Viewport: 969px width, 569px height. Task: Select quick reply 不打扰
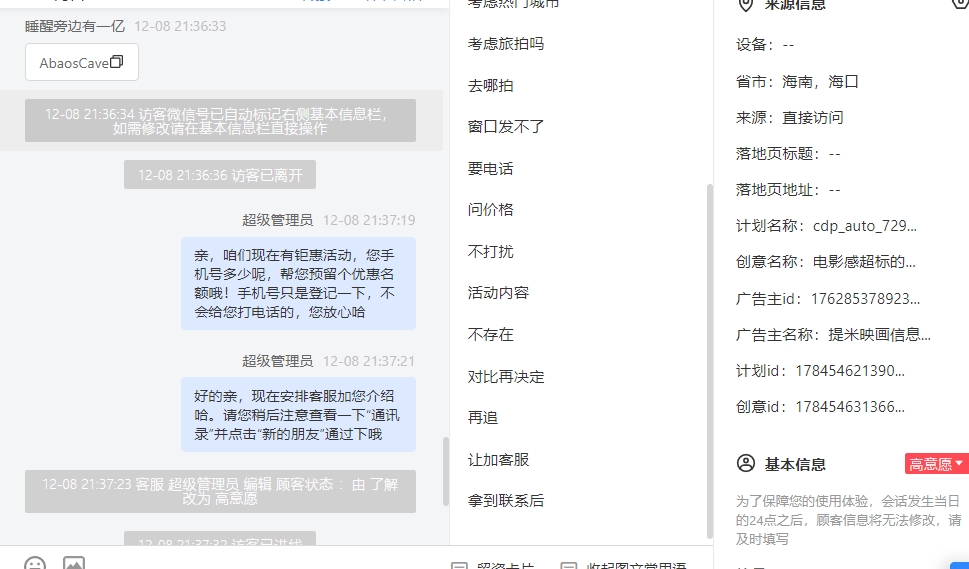coord(490,251)
